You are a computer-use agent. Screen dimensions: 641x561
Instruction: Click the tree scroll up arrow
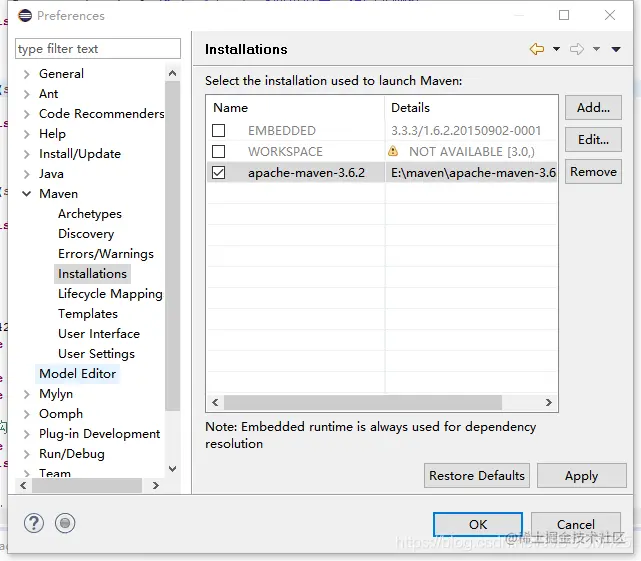173,73
